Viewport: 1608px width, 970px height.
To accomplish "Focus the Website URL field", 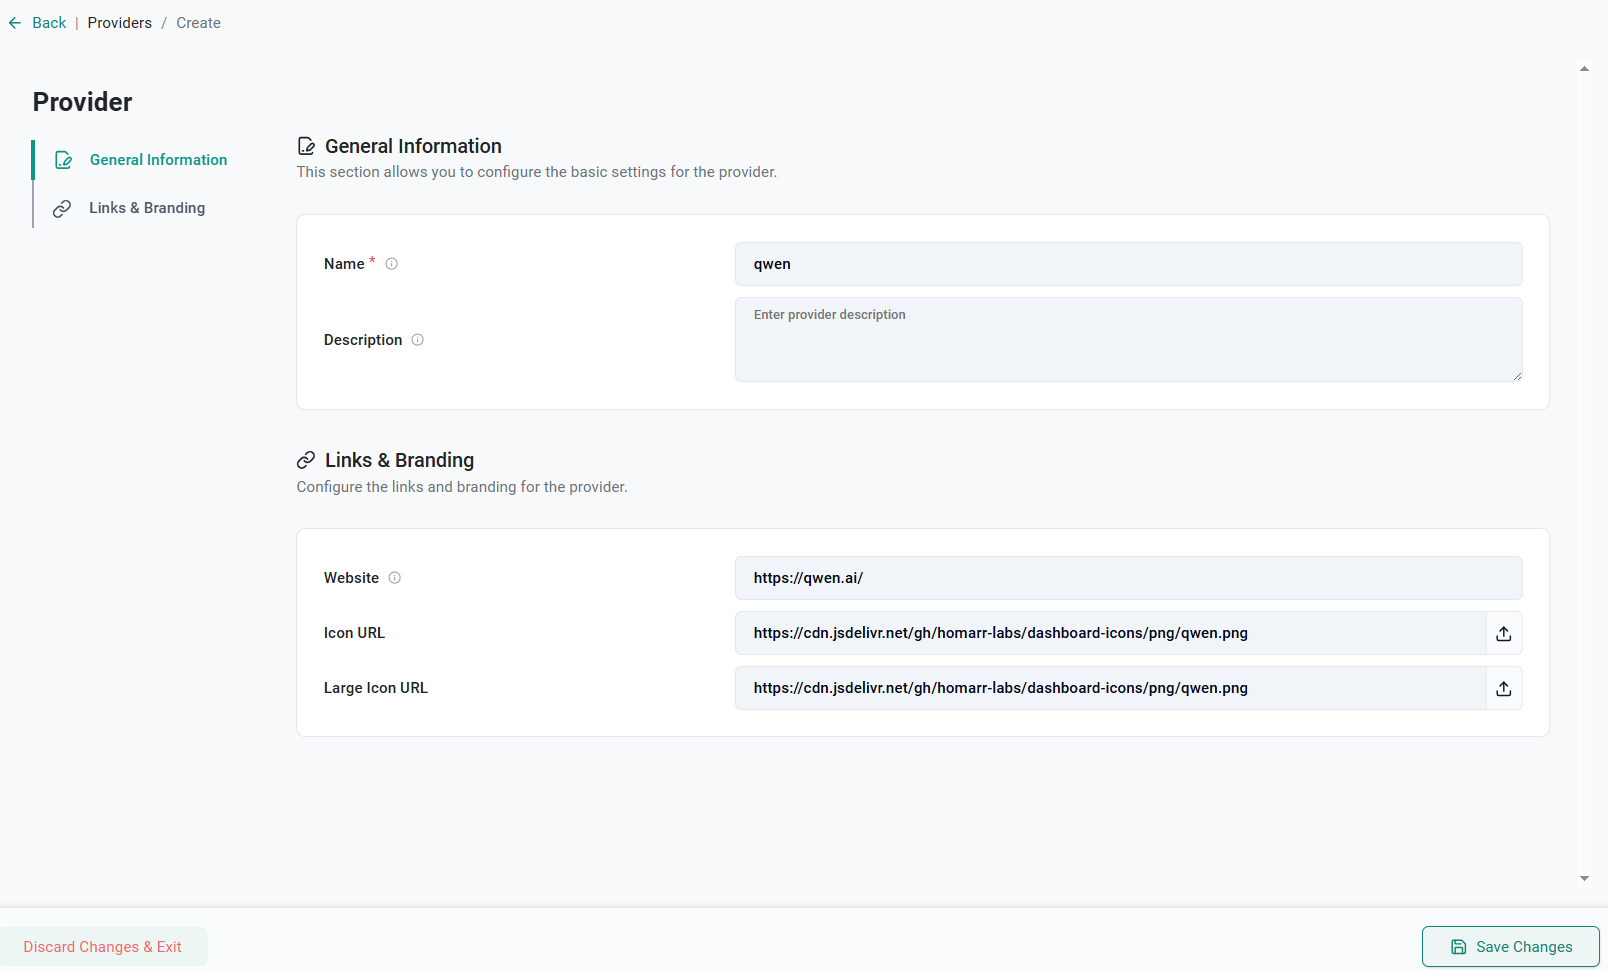I will pos(1128,578).
